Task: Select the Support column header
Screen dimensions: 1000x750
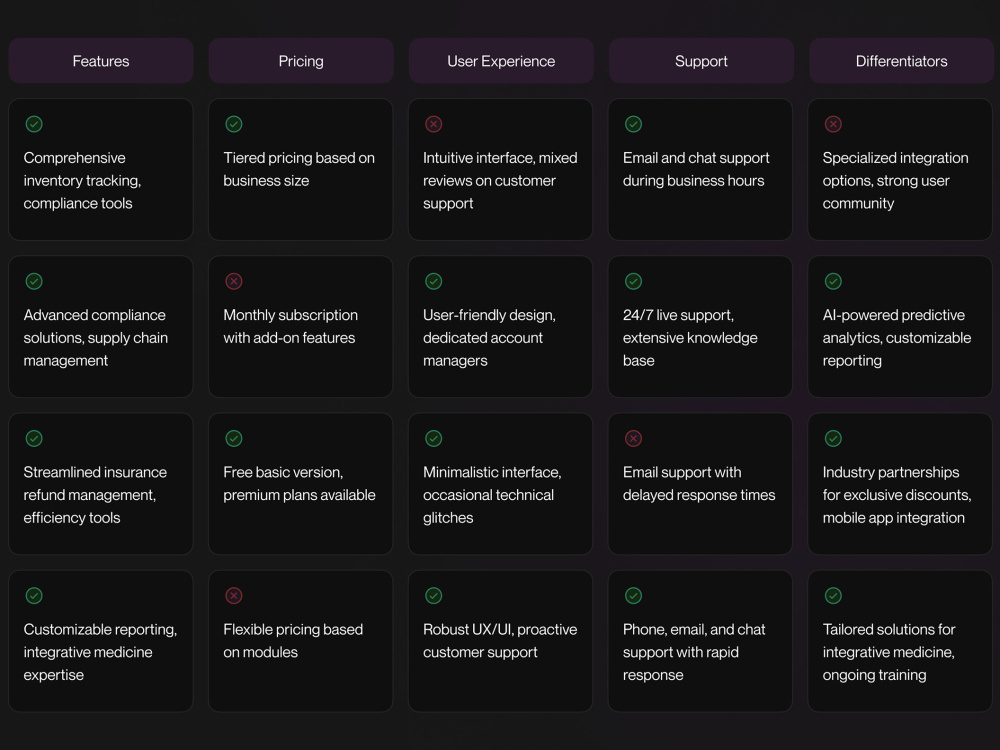Action: tap(702, 61)
